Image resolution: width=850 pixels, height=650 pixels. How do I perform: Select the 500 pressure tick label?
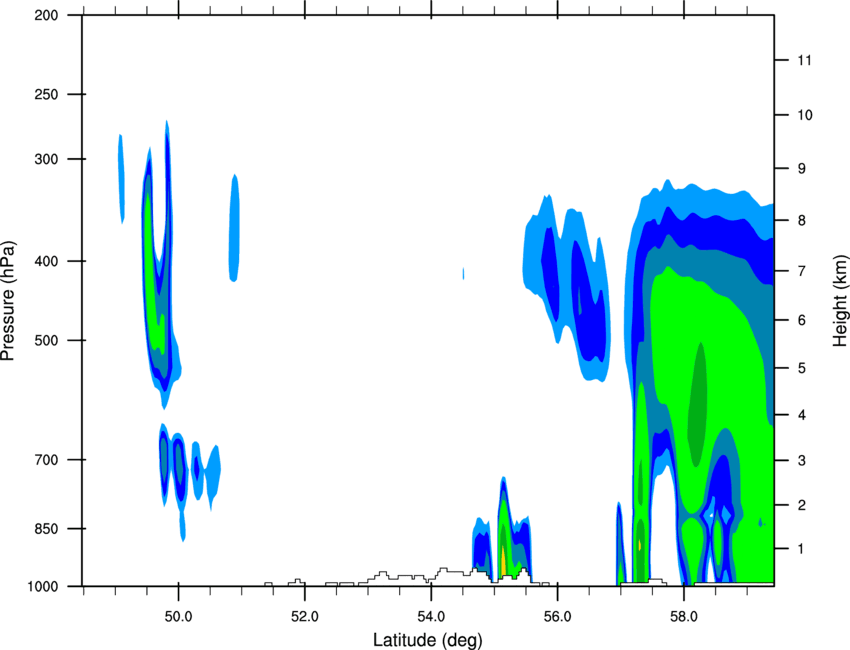46,340
